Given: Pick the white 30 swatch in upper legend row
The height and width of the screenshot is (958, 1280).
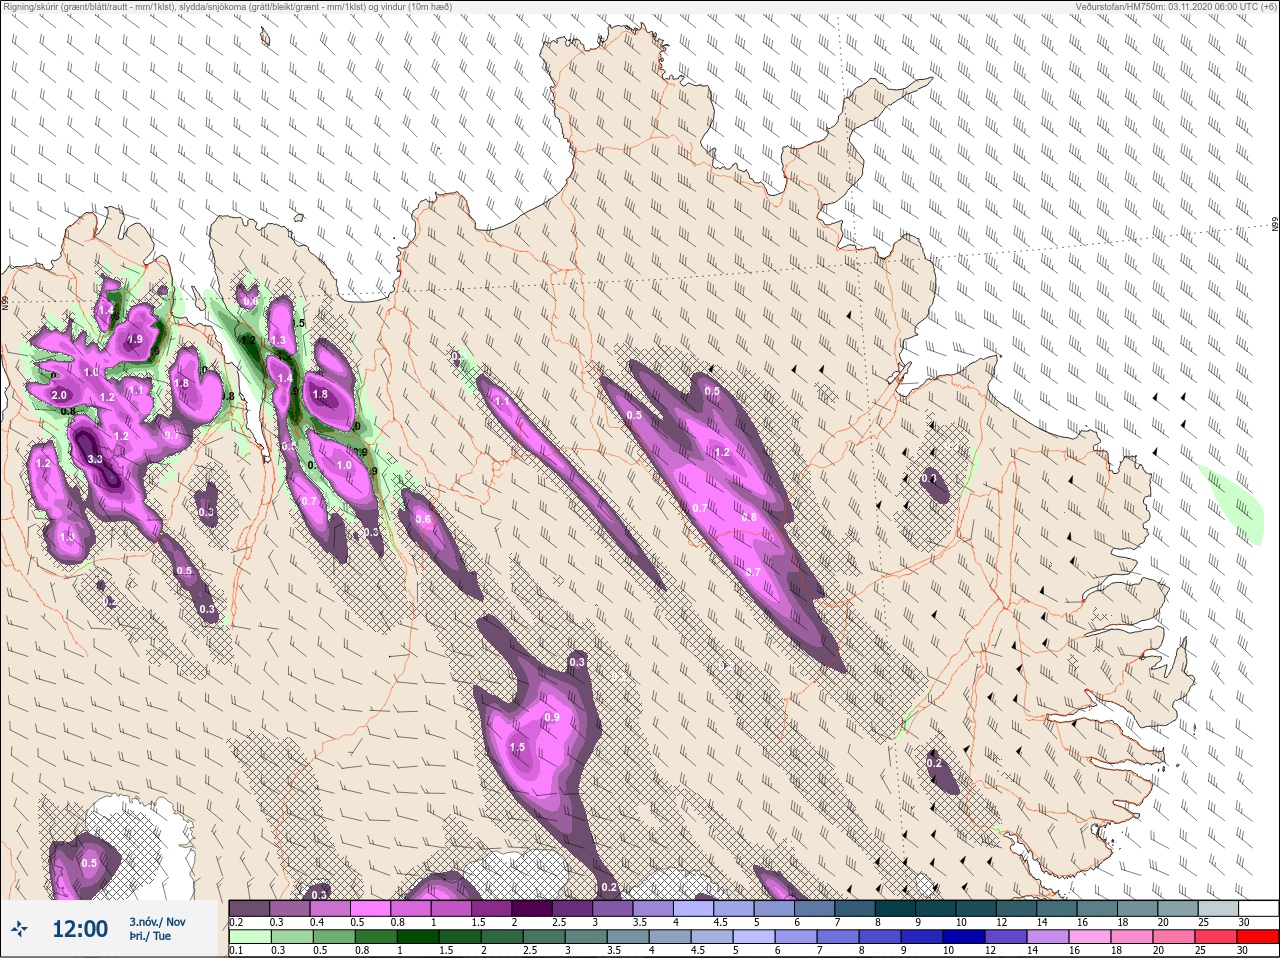Looking at the screenshot, I should pyautogui.click(x=1258, y=908).
